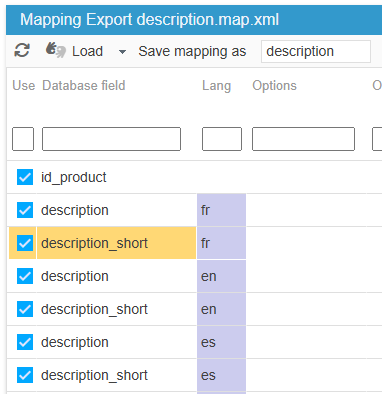
Task: Click the Use filter checkbox box
Action: point(23,139)
